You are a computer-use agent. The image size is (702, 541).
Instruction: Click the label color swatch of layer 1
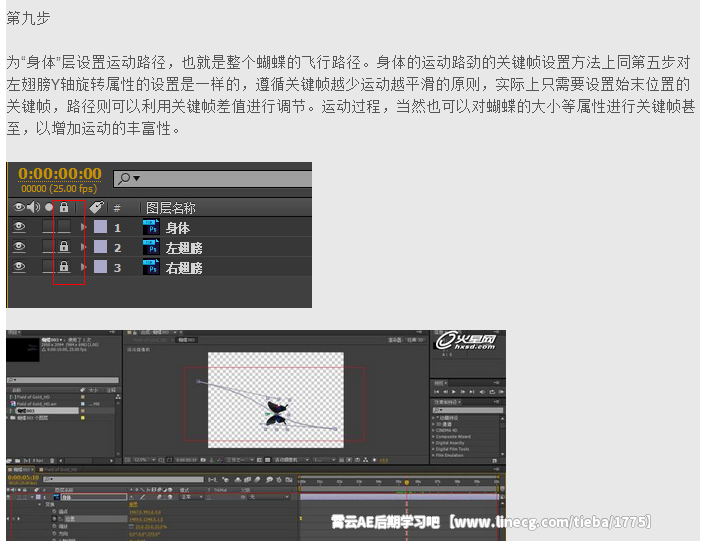[99, 228]
